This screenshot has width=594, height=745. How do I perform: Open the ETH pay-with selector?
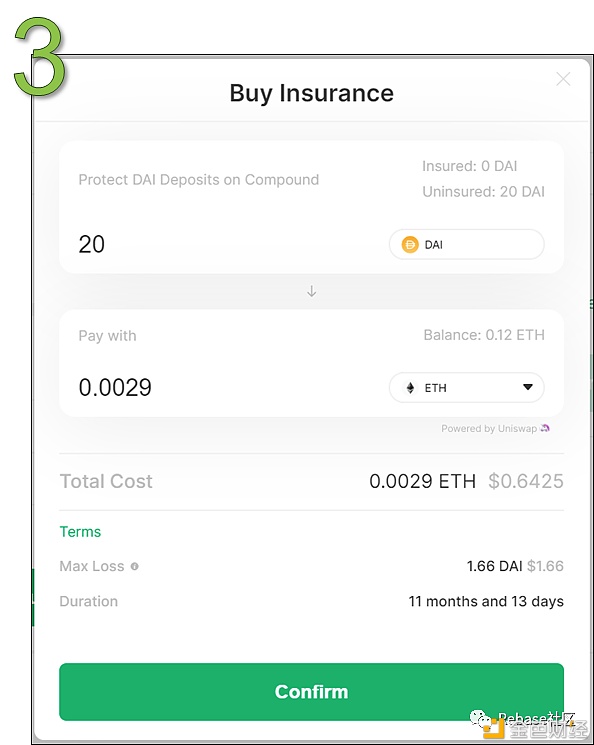point(467,388)
